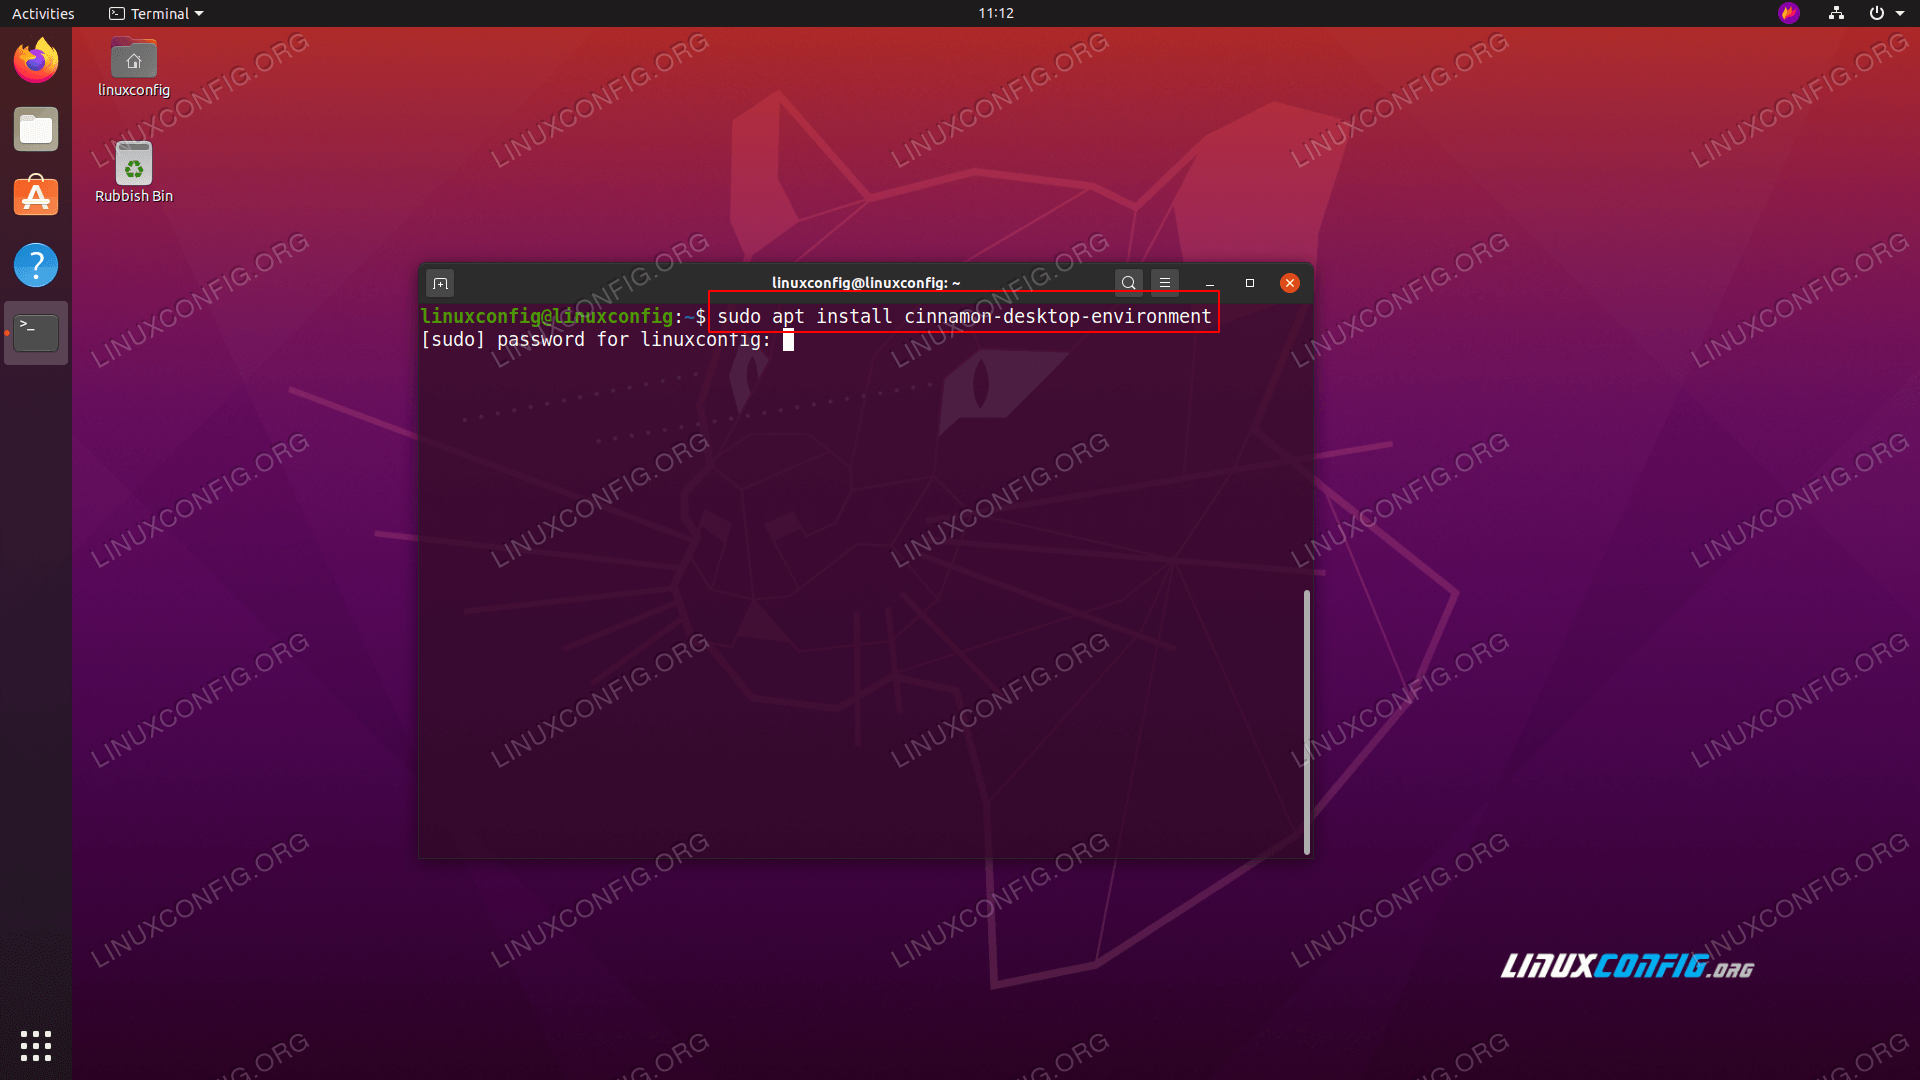The height and width of the screenshot is (1080, 1920).
Task: Launch Ubuntu Software from the dock
Action: point(36,197)
